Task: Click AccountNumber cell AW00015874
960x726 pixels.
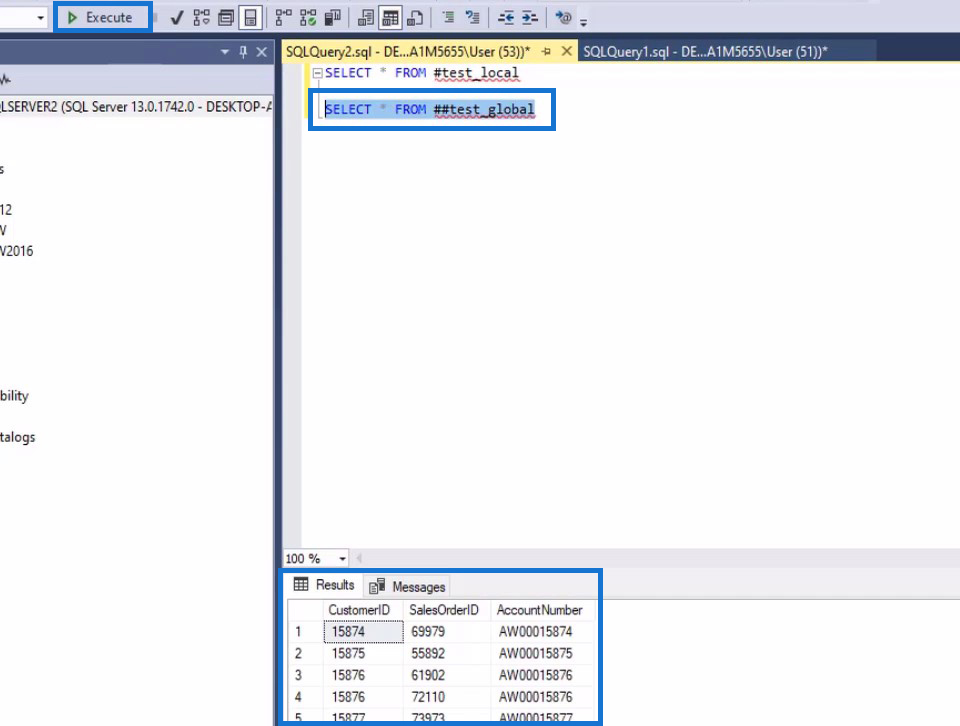Action: click(542, 631)
